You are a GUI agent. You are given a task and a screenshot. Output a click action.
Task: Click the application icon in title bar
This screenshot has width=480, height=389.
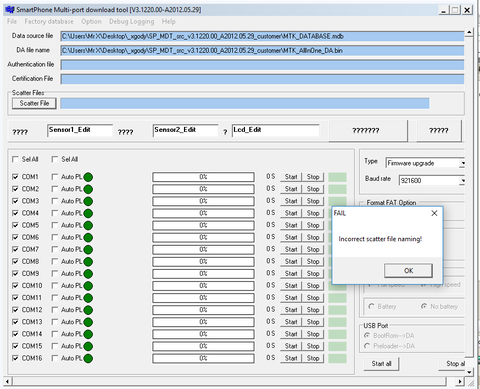tap(10, 10)
